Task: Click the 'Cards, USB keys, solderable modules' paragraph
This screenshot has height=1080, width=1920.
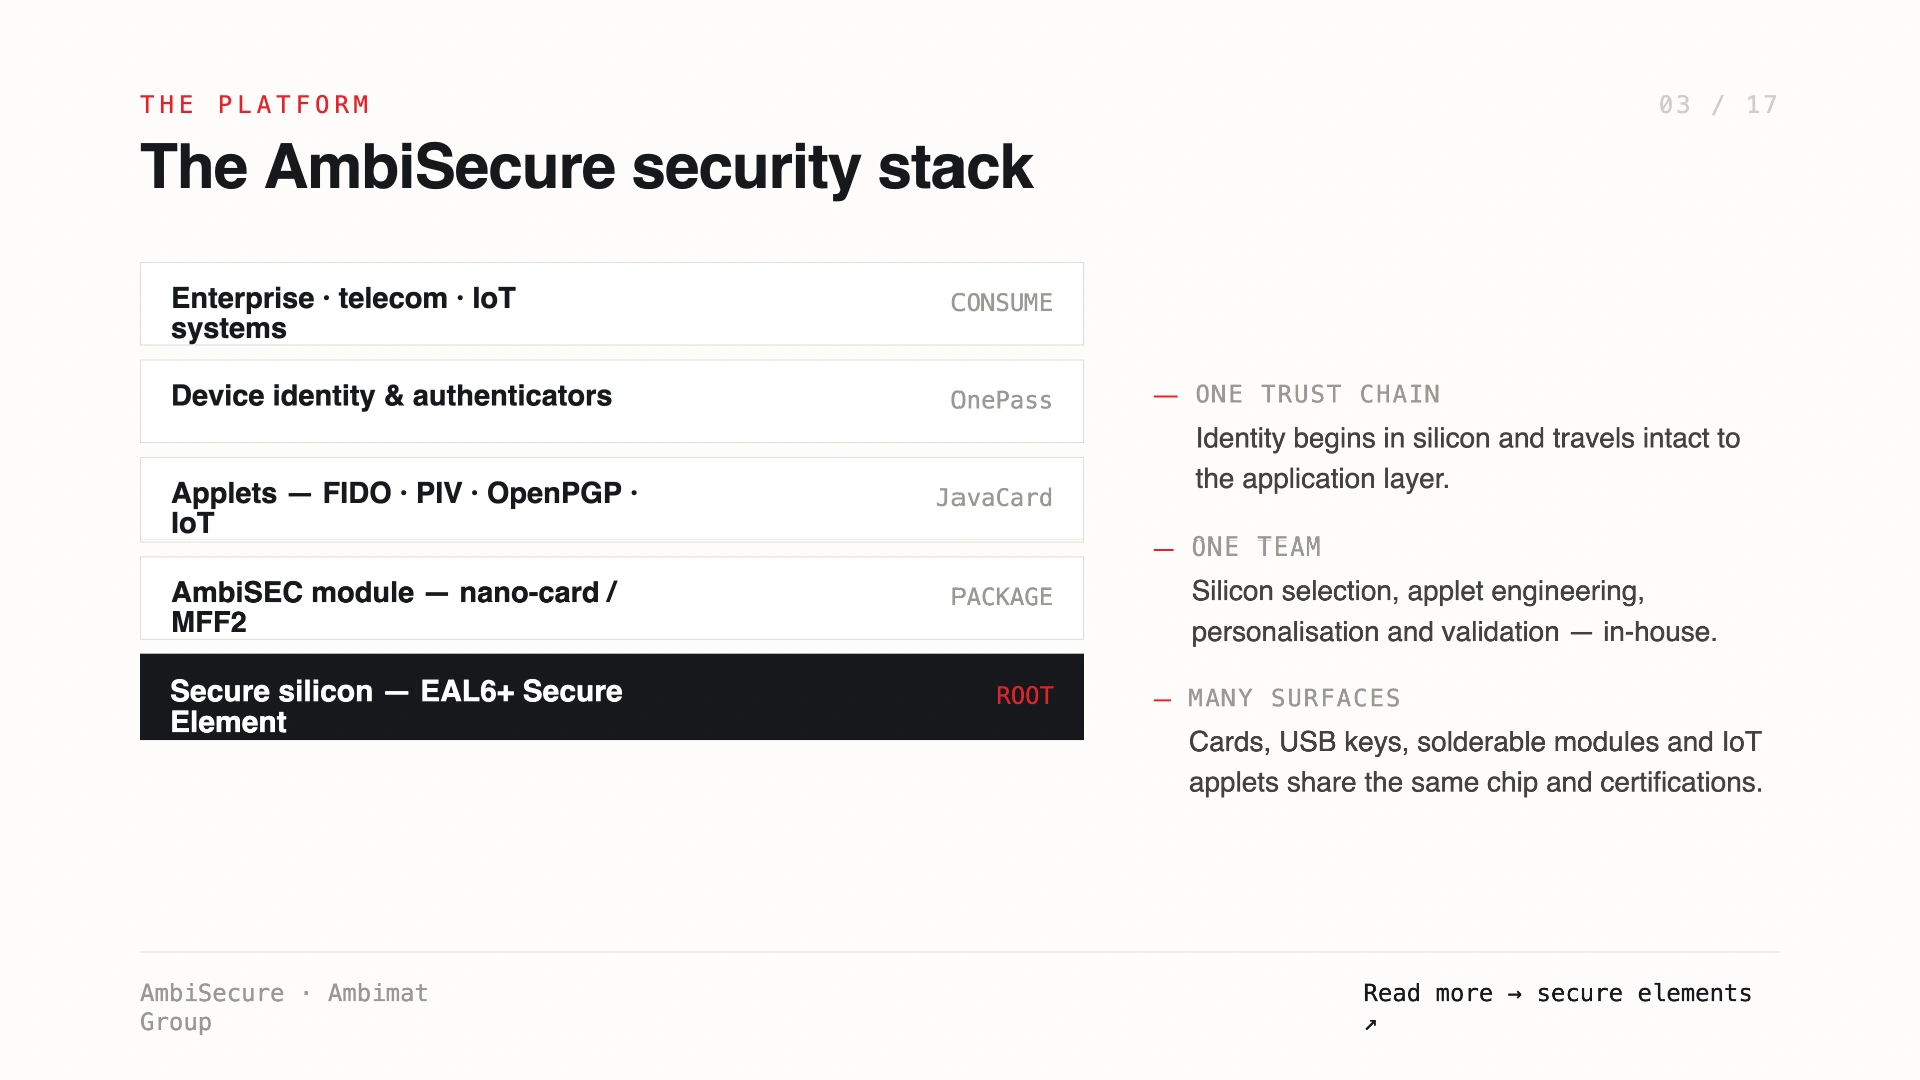Action: pos(1475,762)
